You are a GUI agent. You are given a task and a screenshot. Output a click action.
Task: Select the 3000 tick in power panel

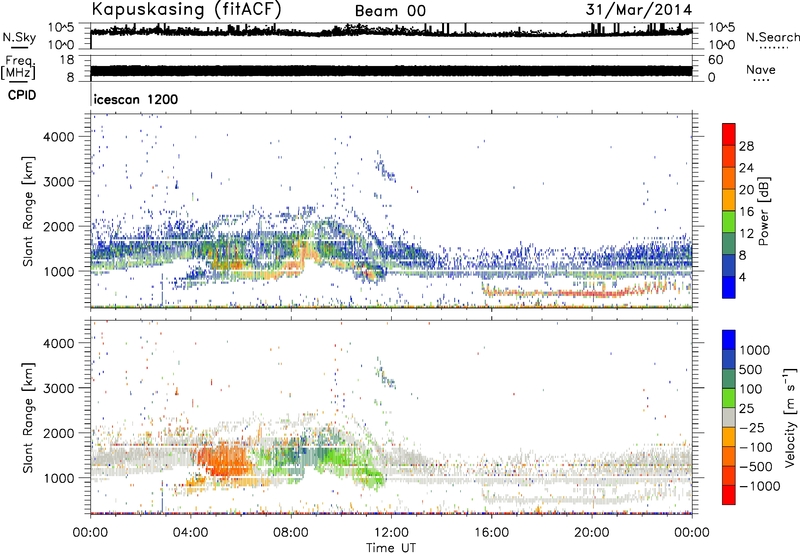tap(59, 182)
